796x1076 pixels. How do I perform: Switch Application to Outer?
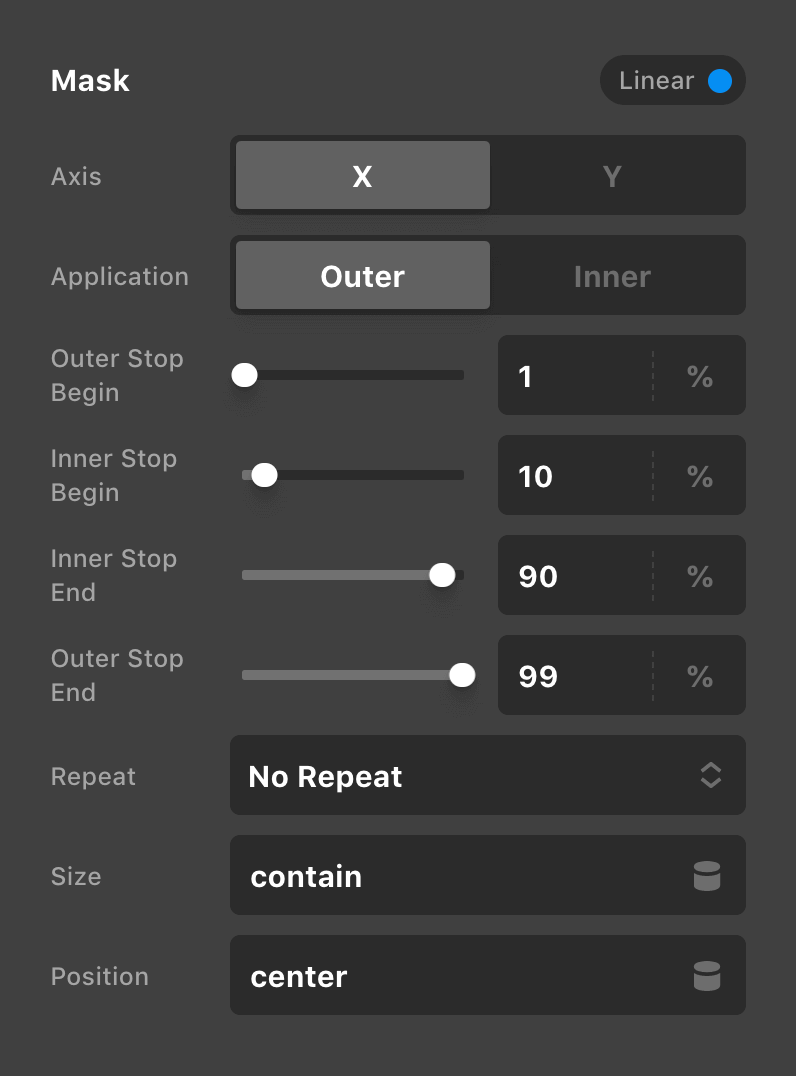(363, 276)
